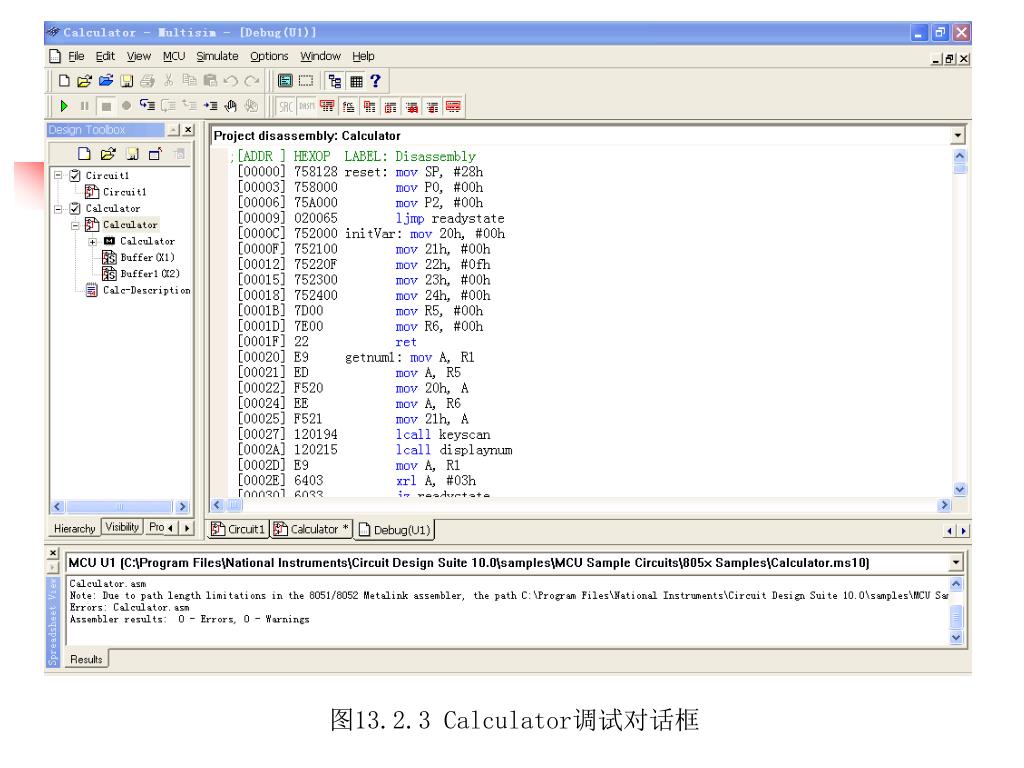This screenshot has height=768, width=1024.
Task: Pause debugging with the pause button
Action: point(85,106)
